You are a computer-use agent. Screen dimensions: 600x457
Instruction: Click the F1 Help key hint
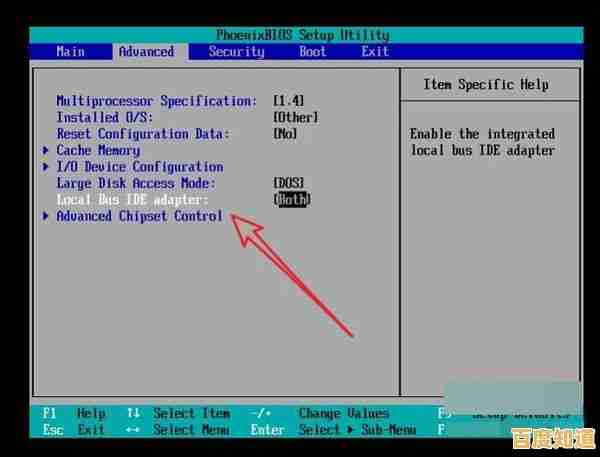75,413
